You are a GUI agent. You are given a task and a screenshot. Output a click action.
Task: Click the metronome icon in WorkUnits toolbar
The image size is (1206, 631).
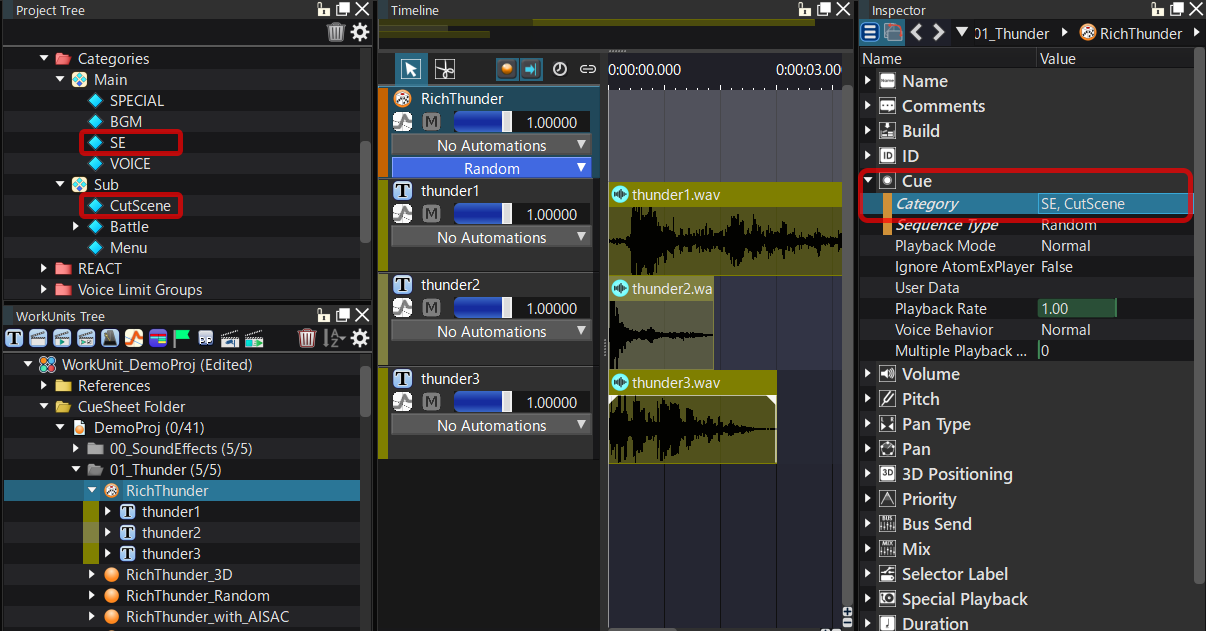click(x=110, y=338)
